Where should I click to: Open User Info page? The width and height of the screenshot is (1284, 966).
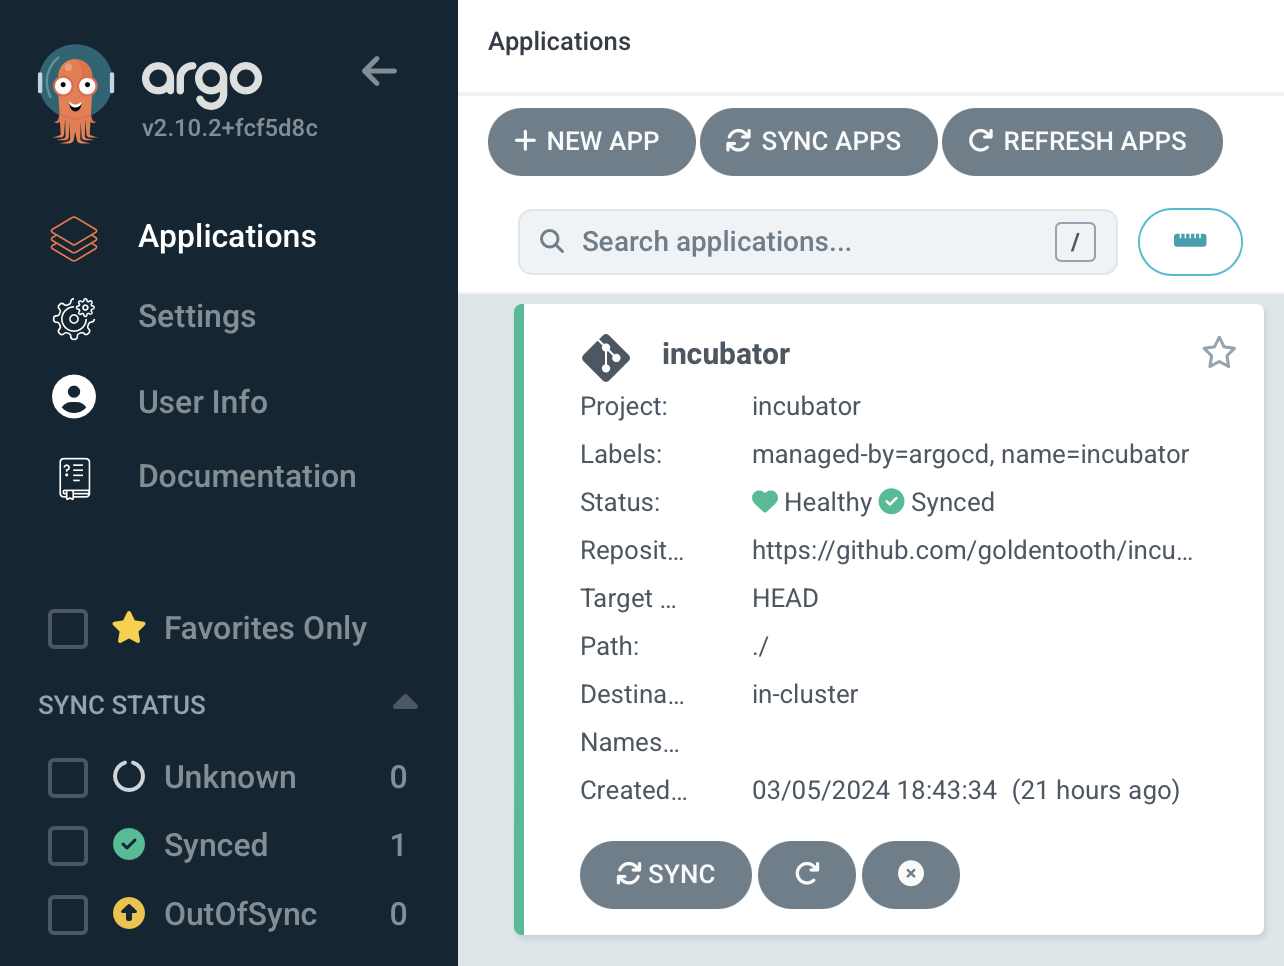click(203, 402)
